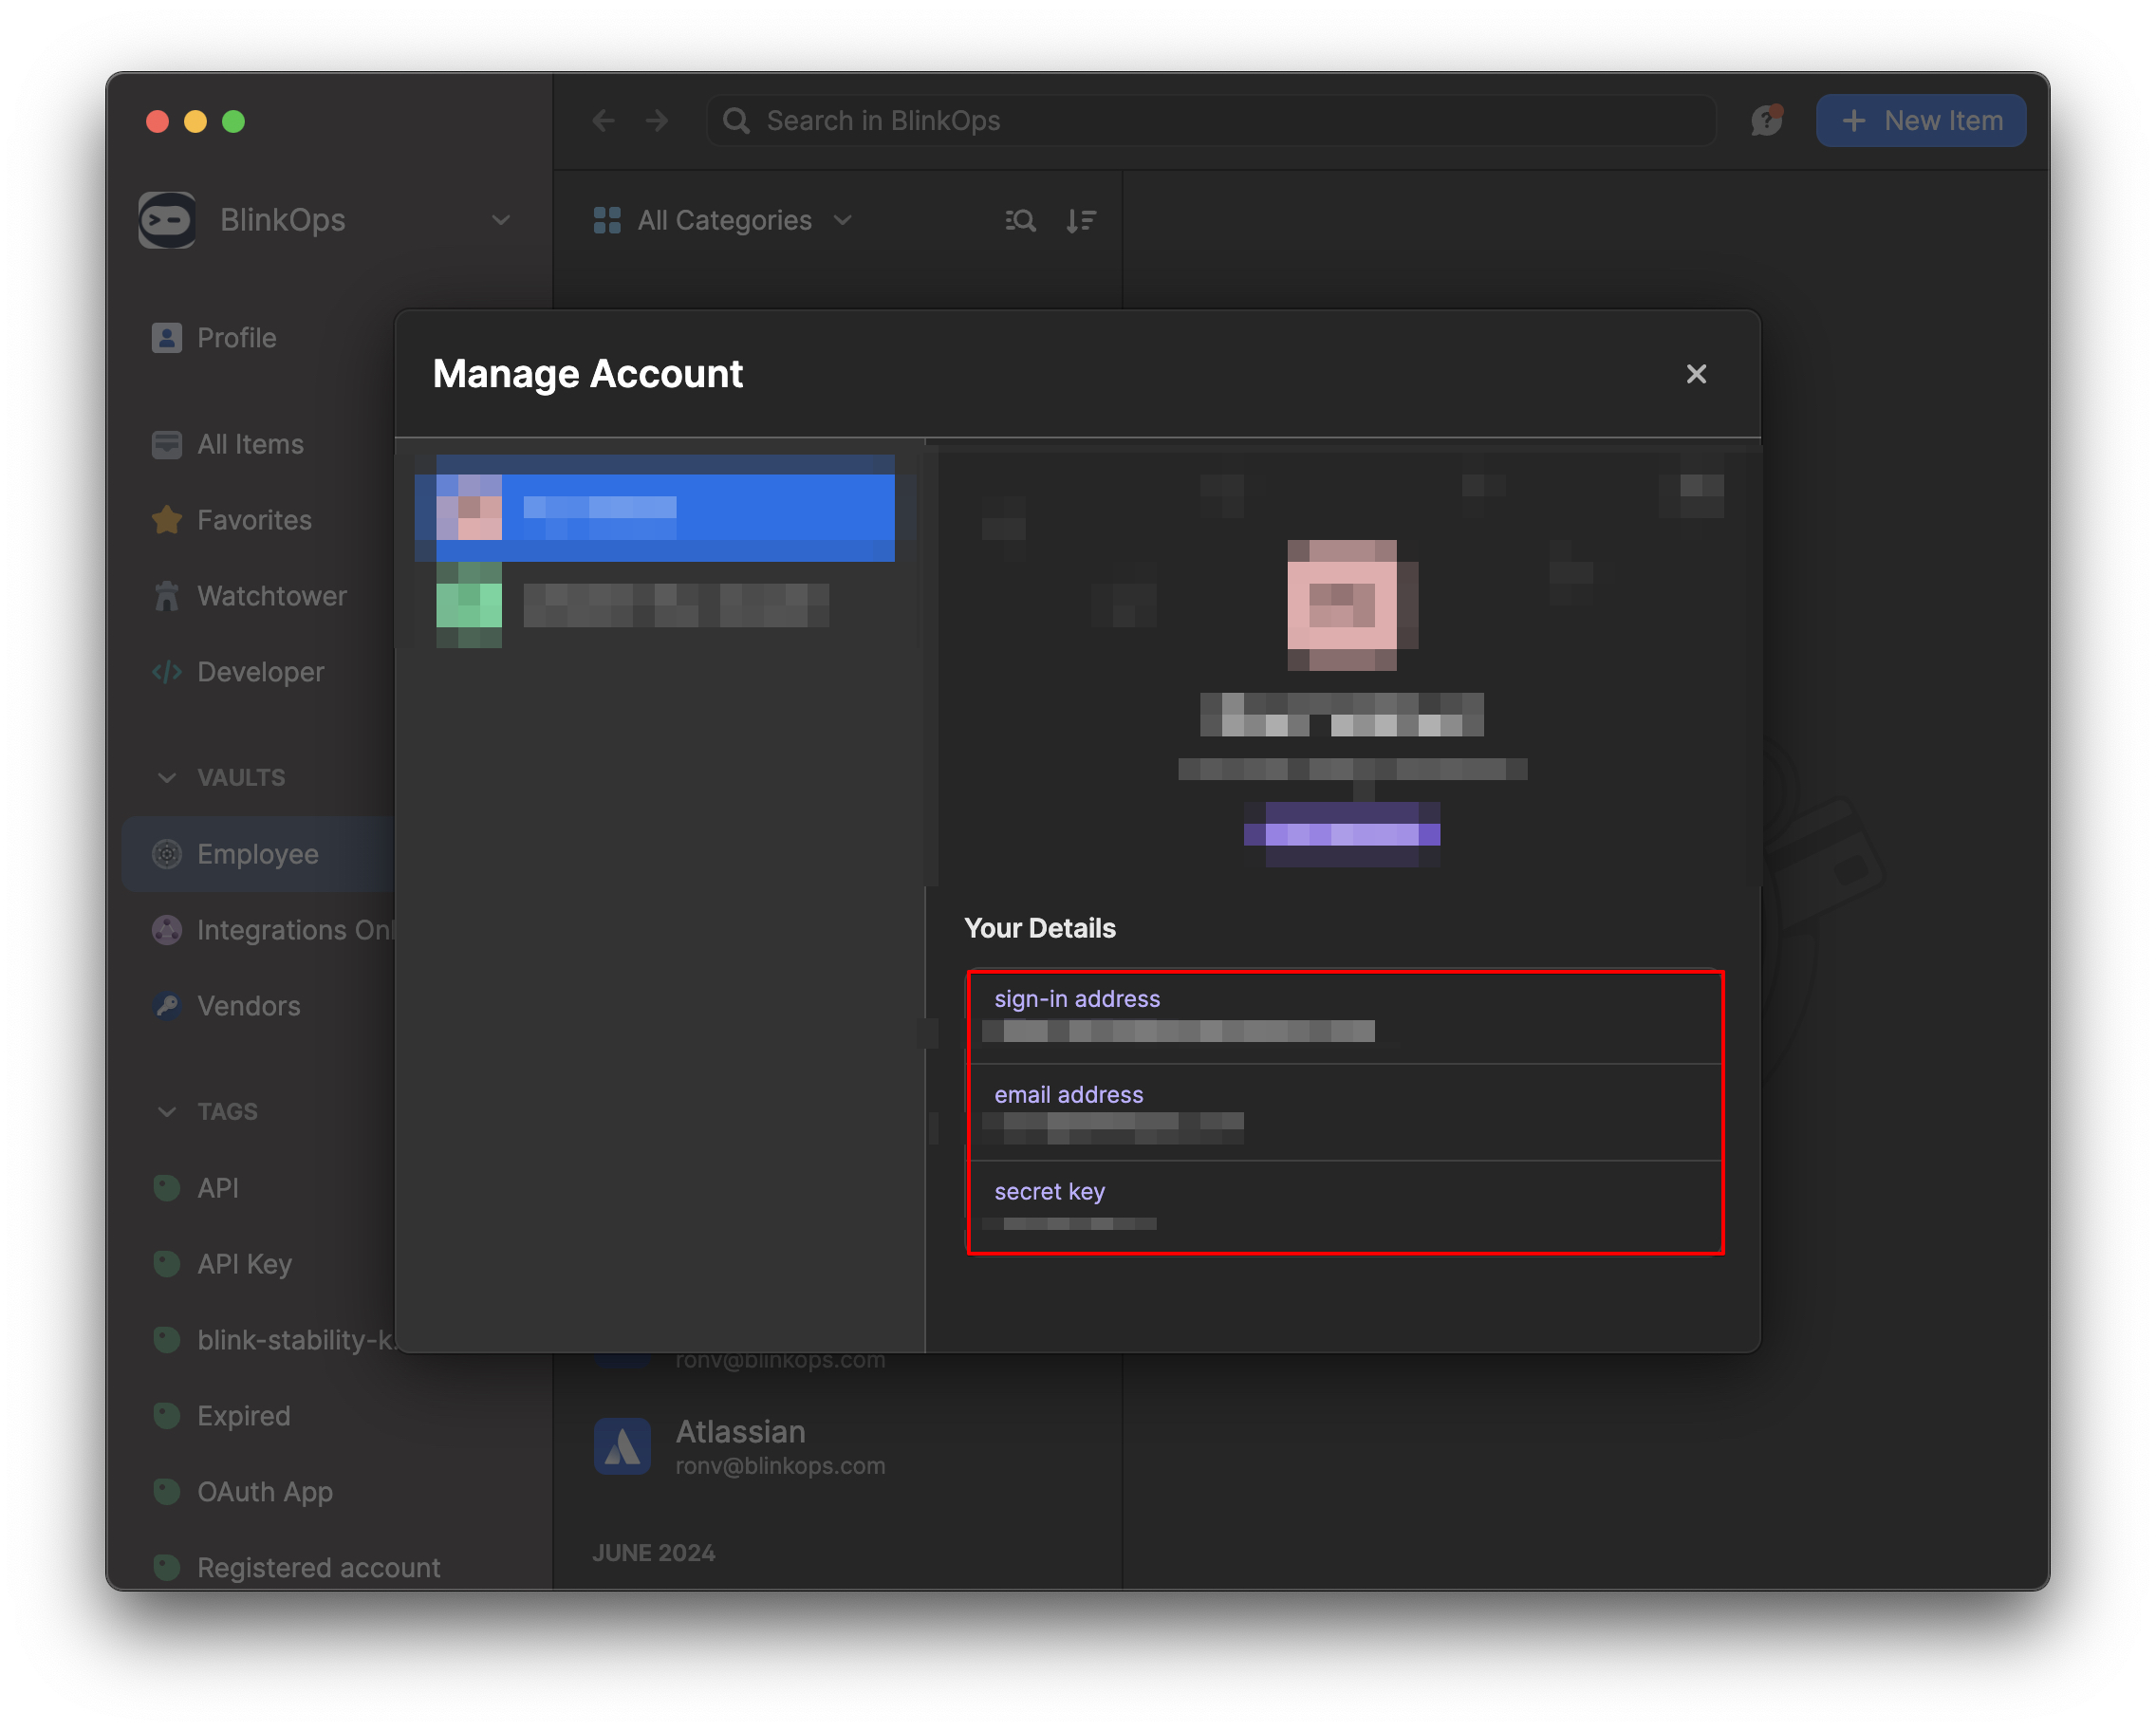Close the Manage Account dialog
The height and width of the screenshot is (1731, 2156).
[x=1695, y=375]
